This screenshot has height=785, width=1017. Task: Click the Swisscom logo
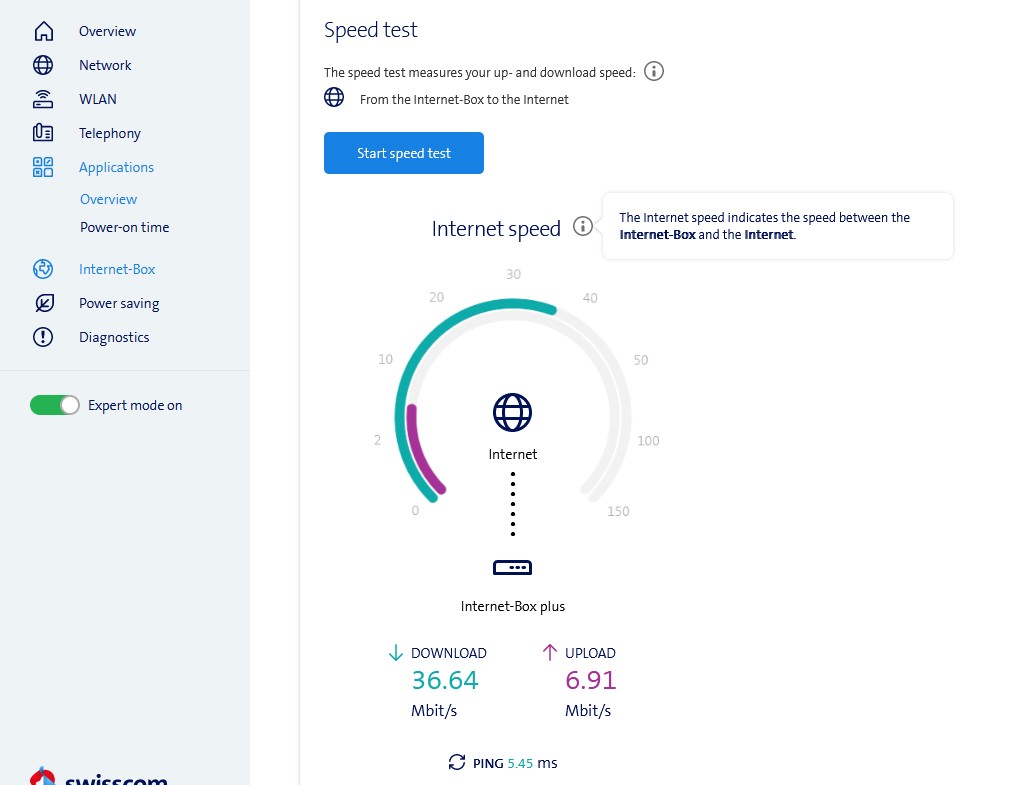coord(100,778)
